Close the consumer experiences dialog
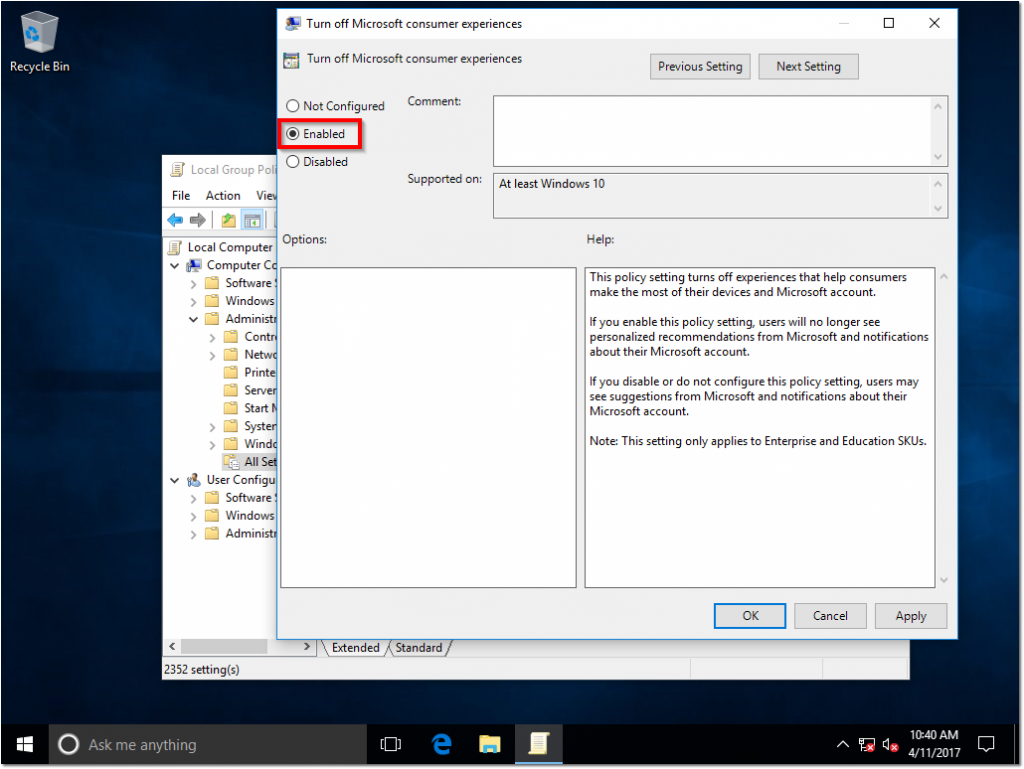The height and width of the screenshot is (769, 1024). tap(935, 24)
